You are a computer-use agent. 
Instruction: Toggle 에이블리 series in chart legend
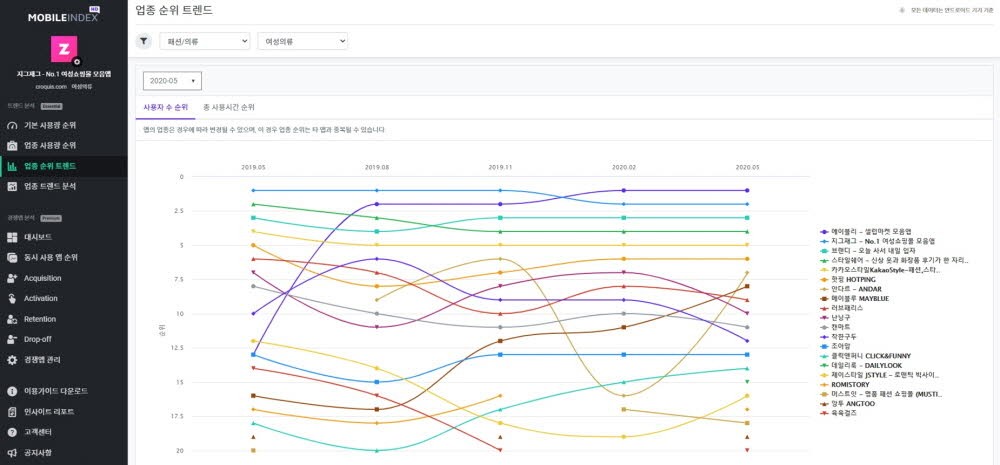point(864,232)
